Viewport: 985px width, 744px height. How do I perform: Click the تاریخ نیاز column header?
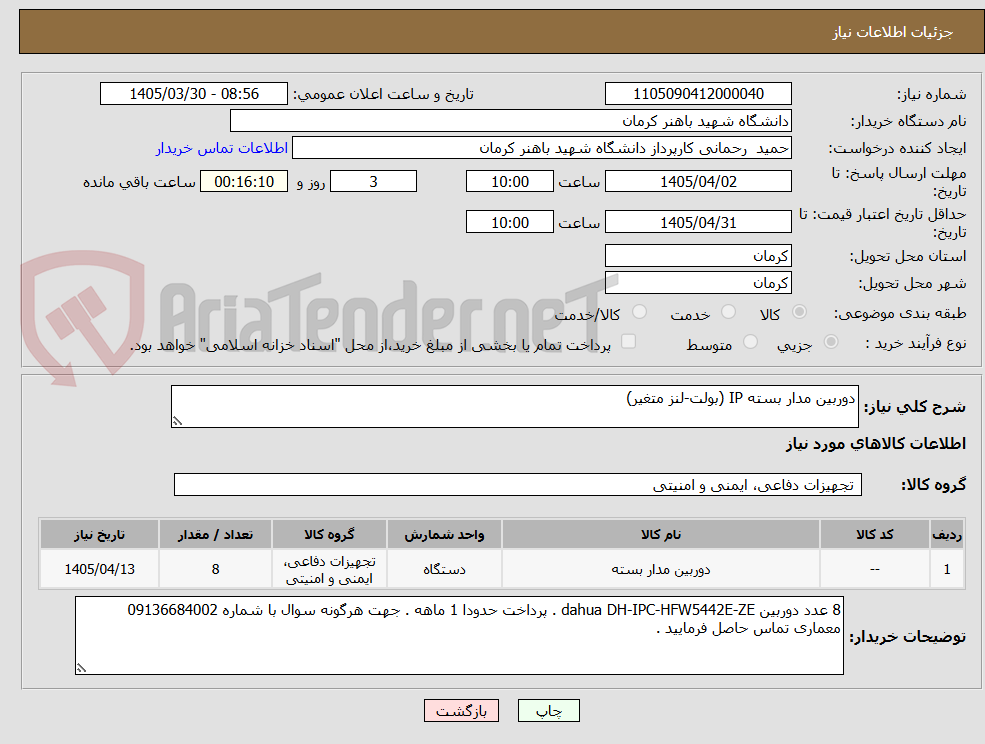[x=99, y=535]
